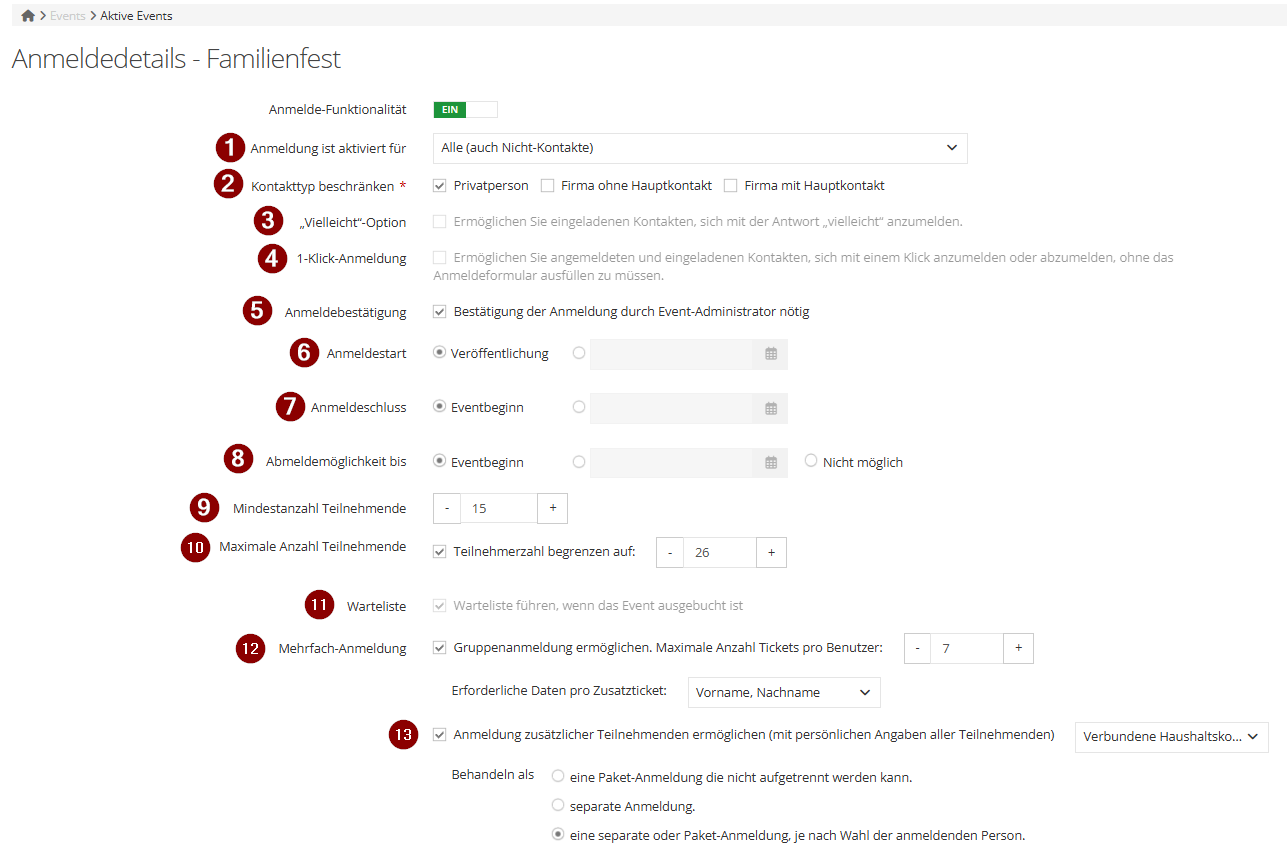Click the Anmeldestart custom date field
The width and height of the screenshot is (1287, 856).
670,354
